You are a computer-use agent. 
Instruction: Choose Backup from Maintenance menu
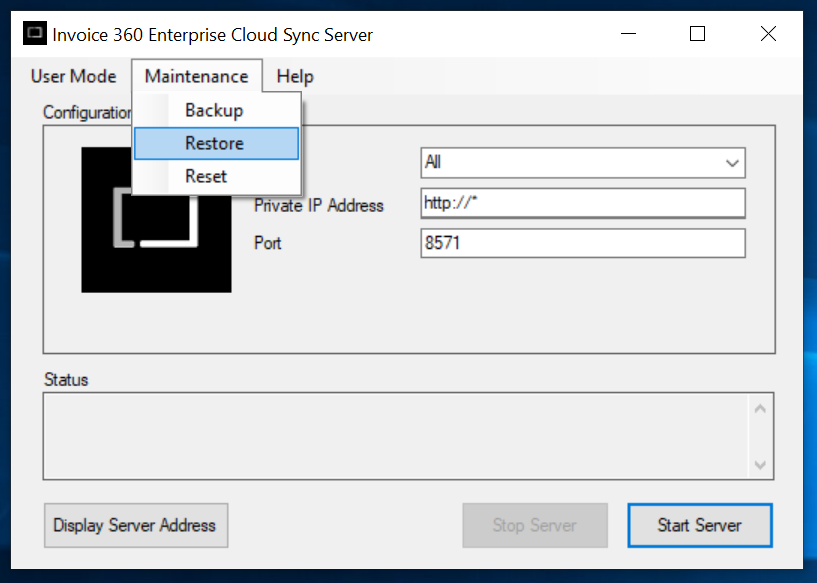tap(216, 110)
